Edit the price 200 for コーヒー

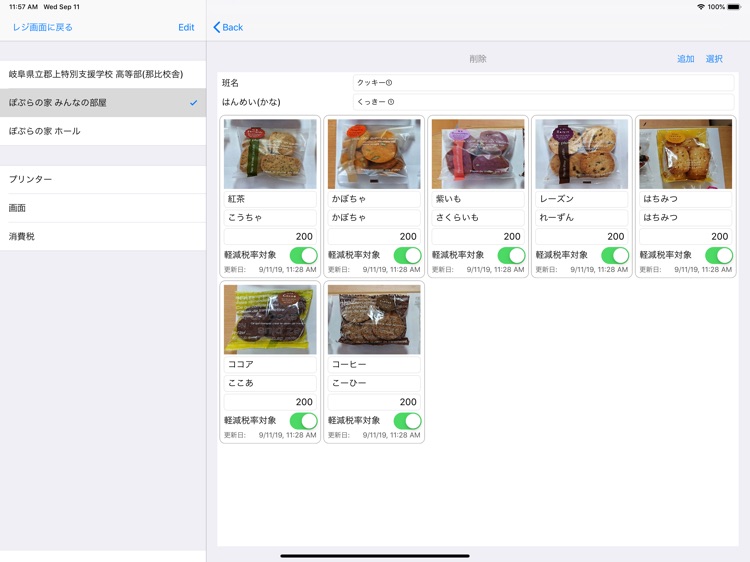(x=374, y=402)
